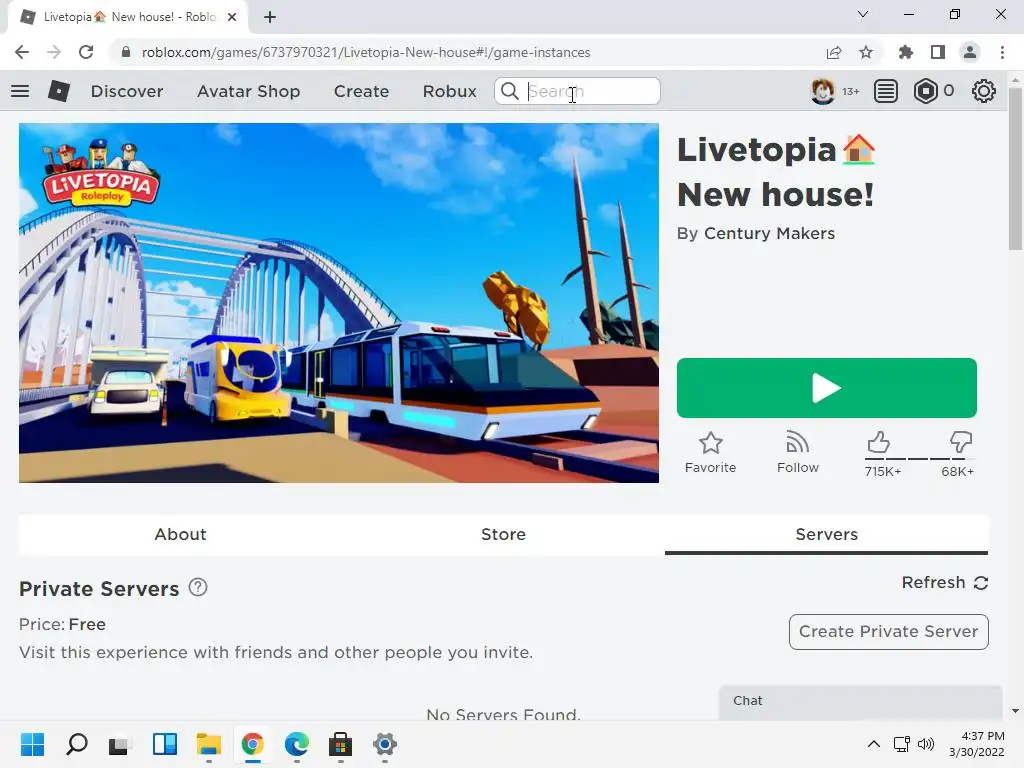Open the notifications feed icon

point(885,91)
